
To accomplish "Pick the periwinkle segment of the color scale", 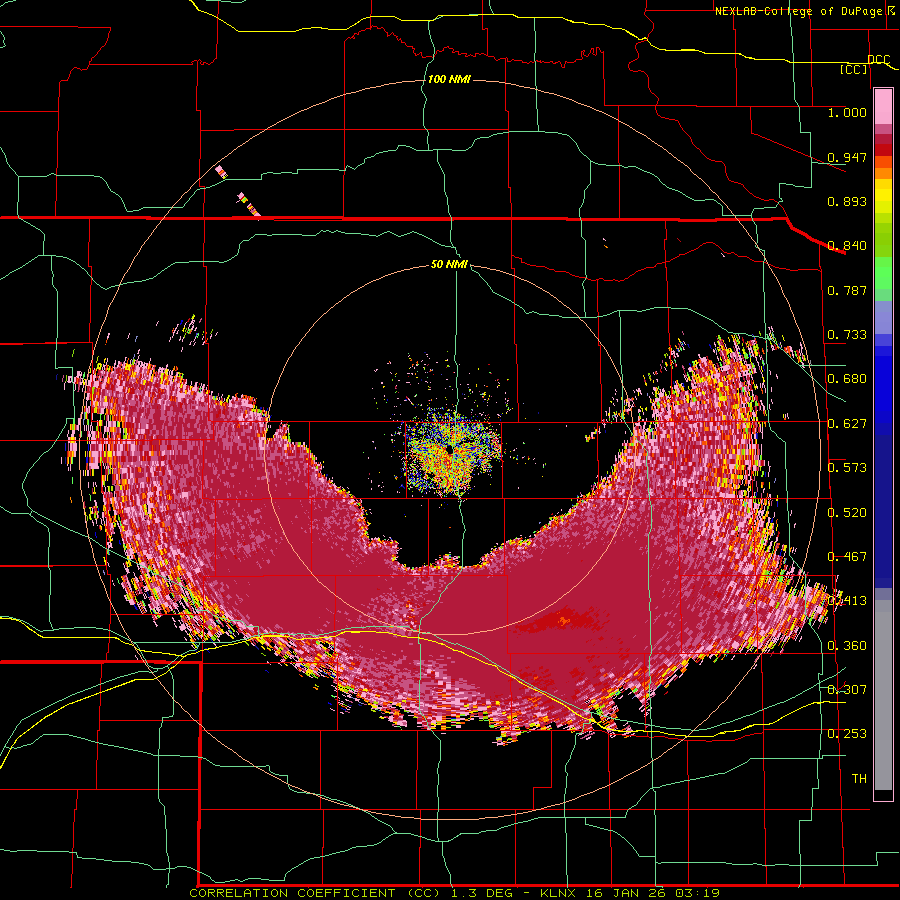I will pyautogui.click(x=883, y=317).
